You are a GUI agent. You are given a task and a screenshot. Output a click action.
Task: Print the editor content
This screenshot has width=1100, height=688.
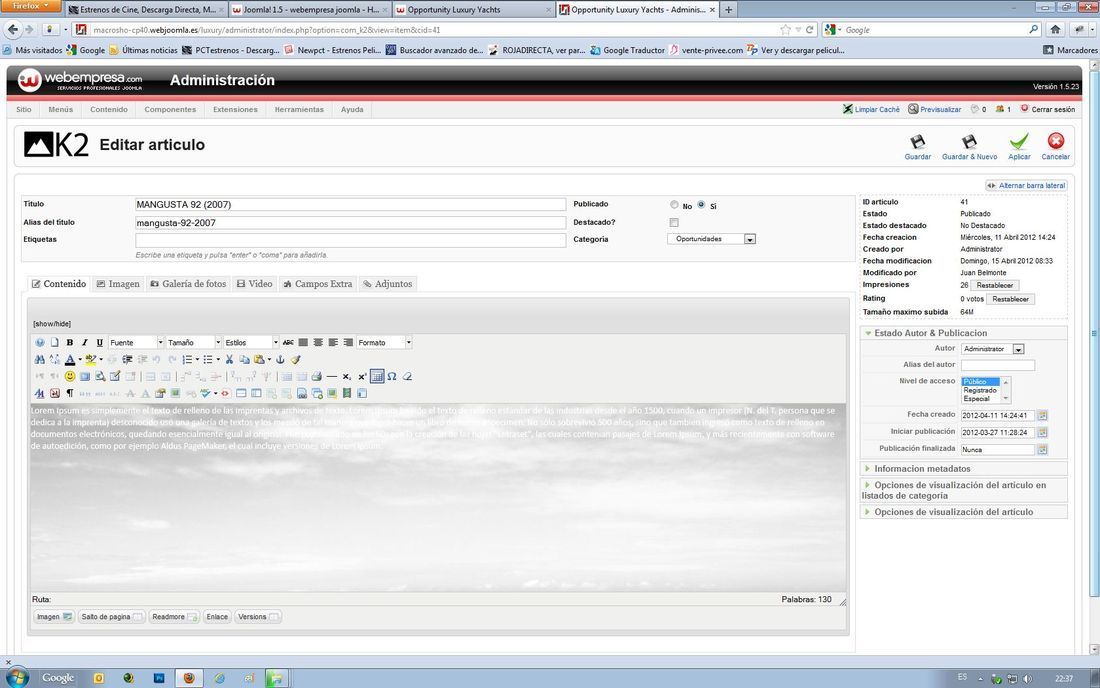coord(316,376)
